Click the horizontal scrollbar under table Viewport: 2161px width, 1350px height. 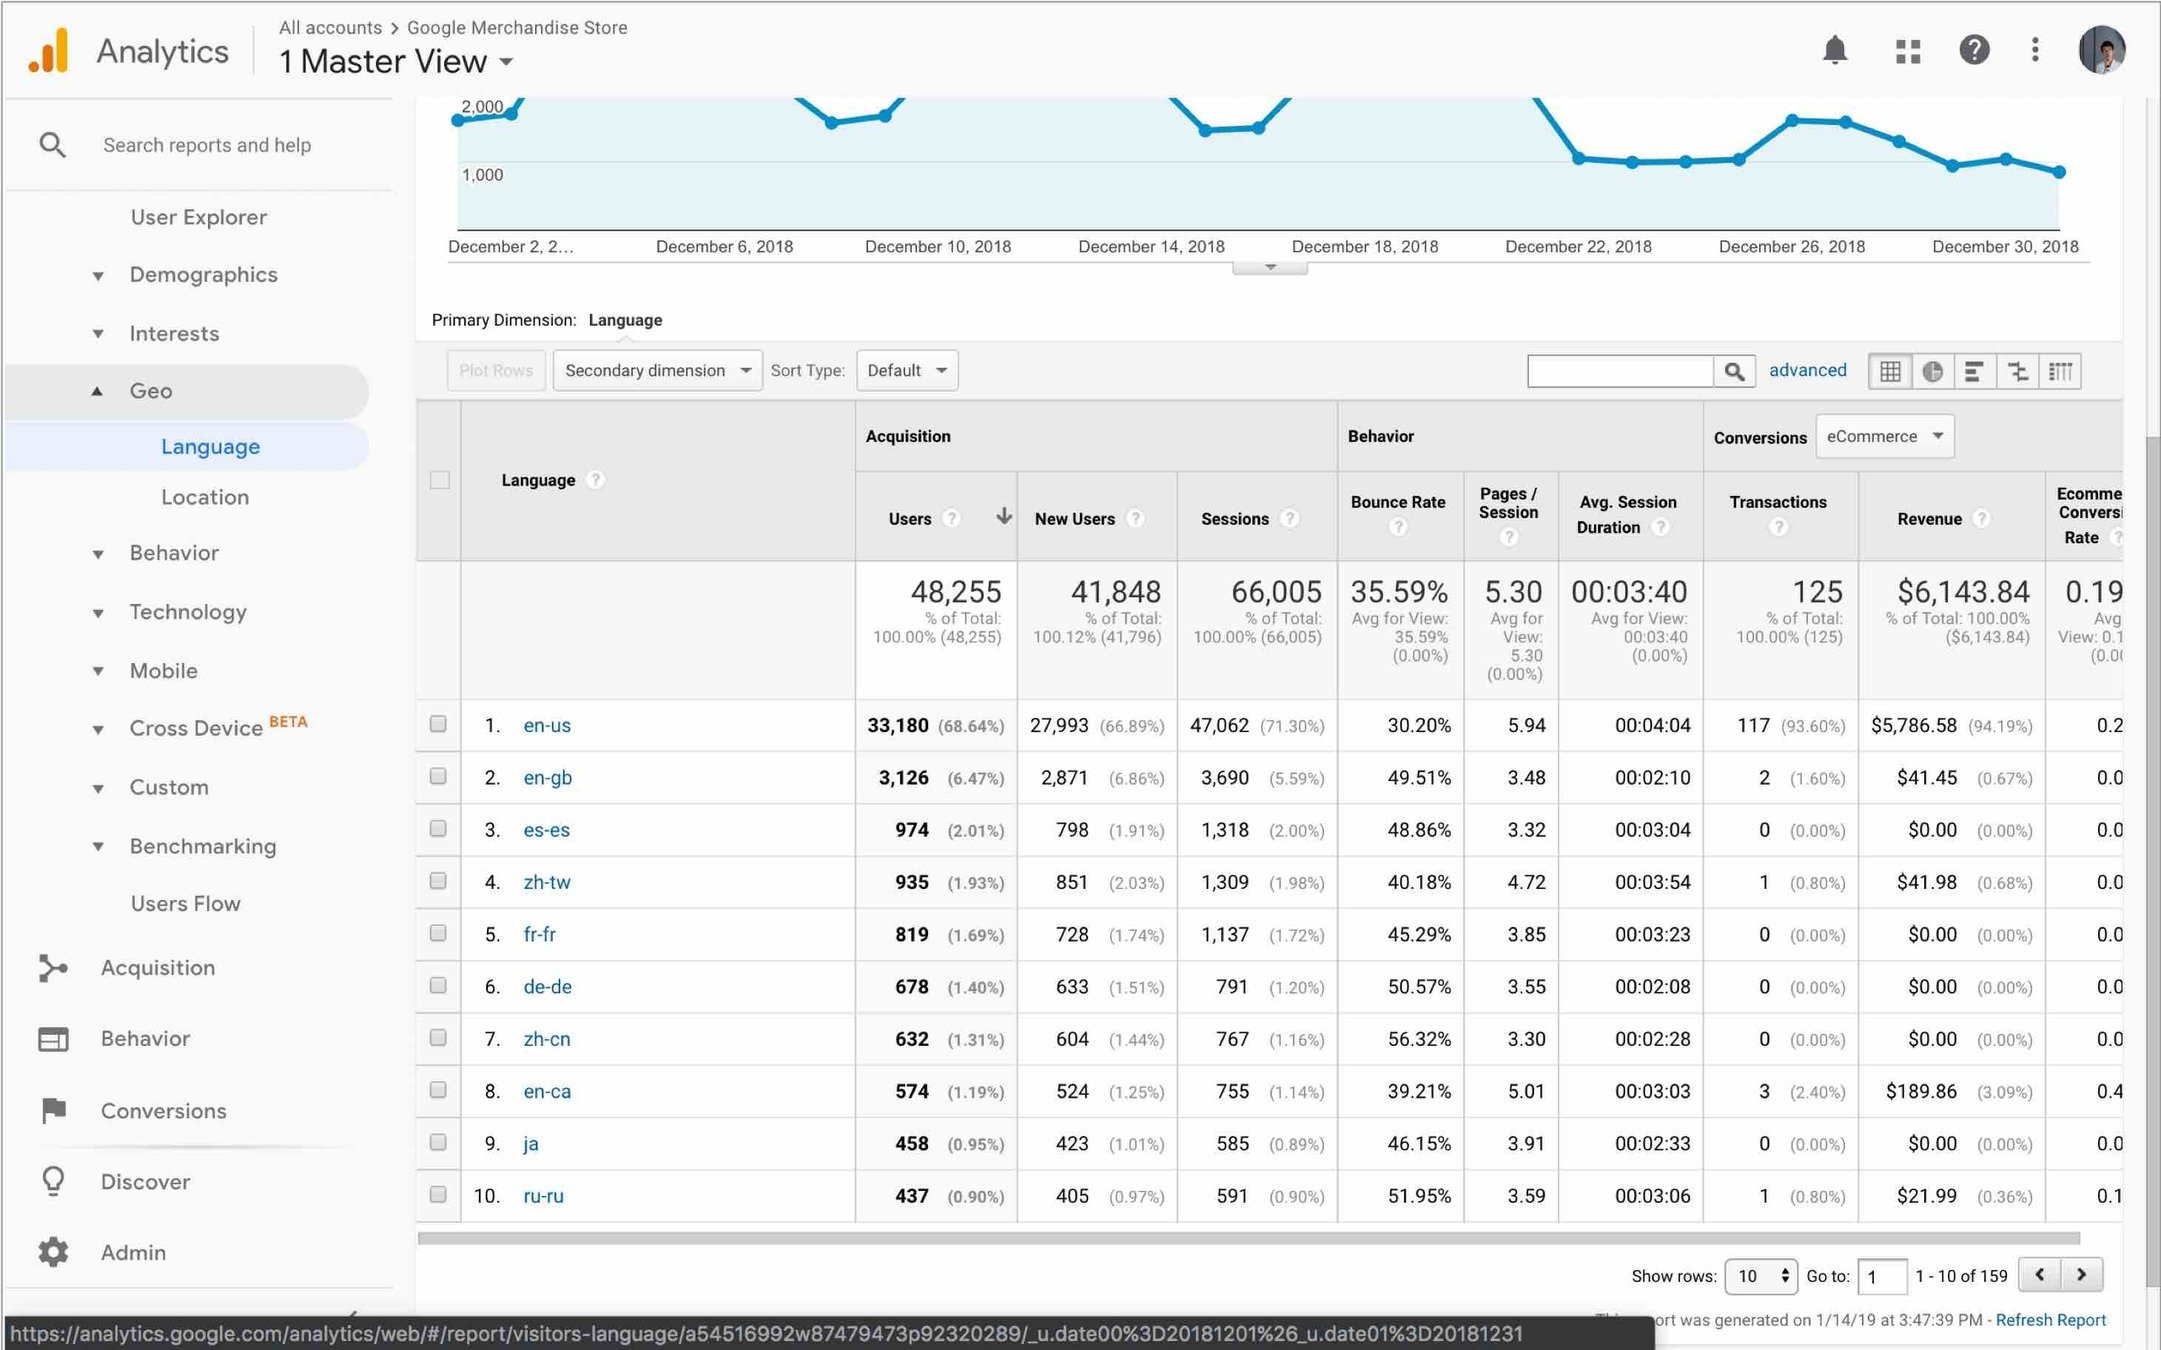(x=1247, y=1238)
